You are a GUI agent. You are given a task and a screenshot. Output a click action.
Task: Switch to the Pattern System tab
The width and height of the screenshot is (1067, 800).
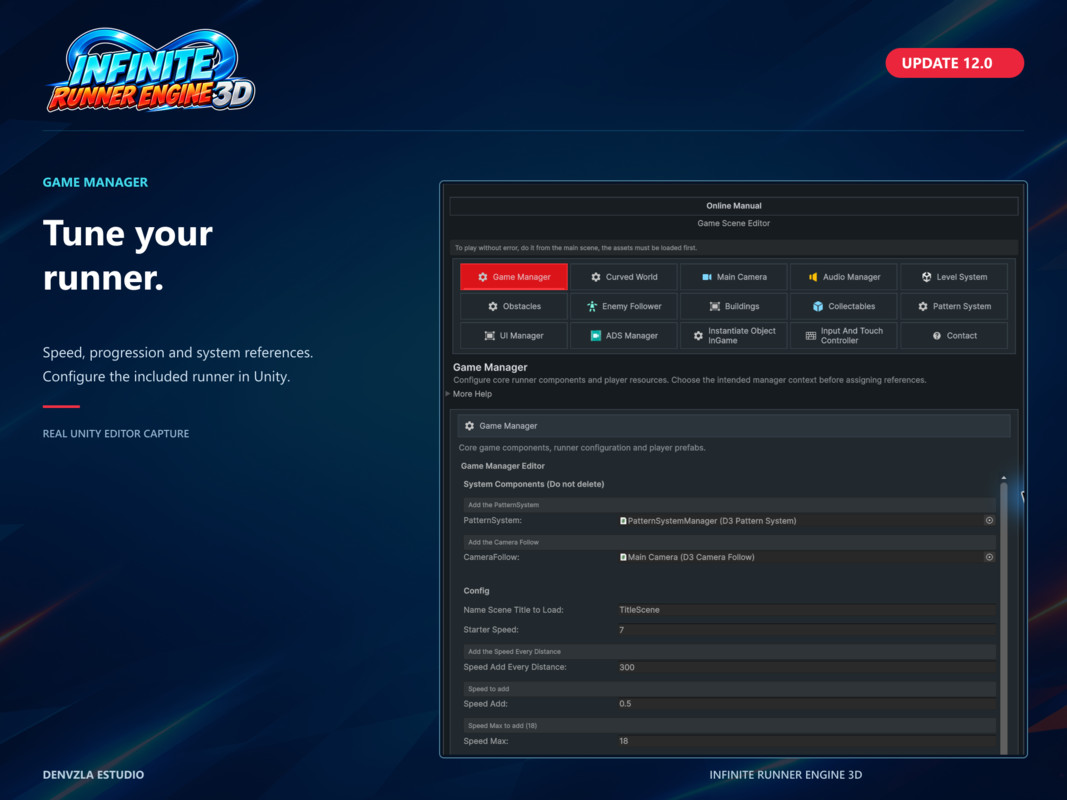(953, 306)
